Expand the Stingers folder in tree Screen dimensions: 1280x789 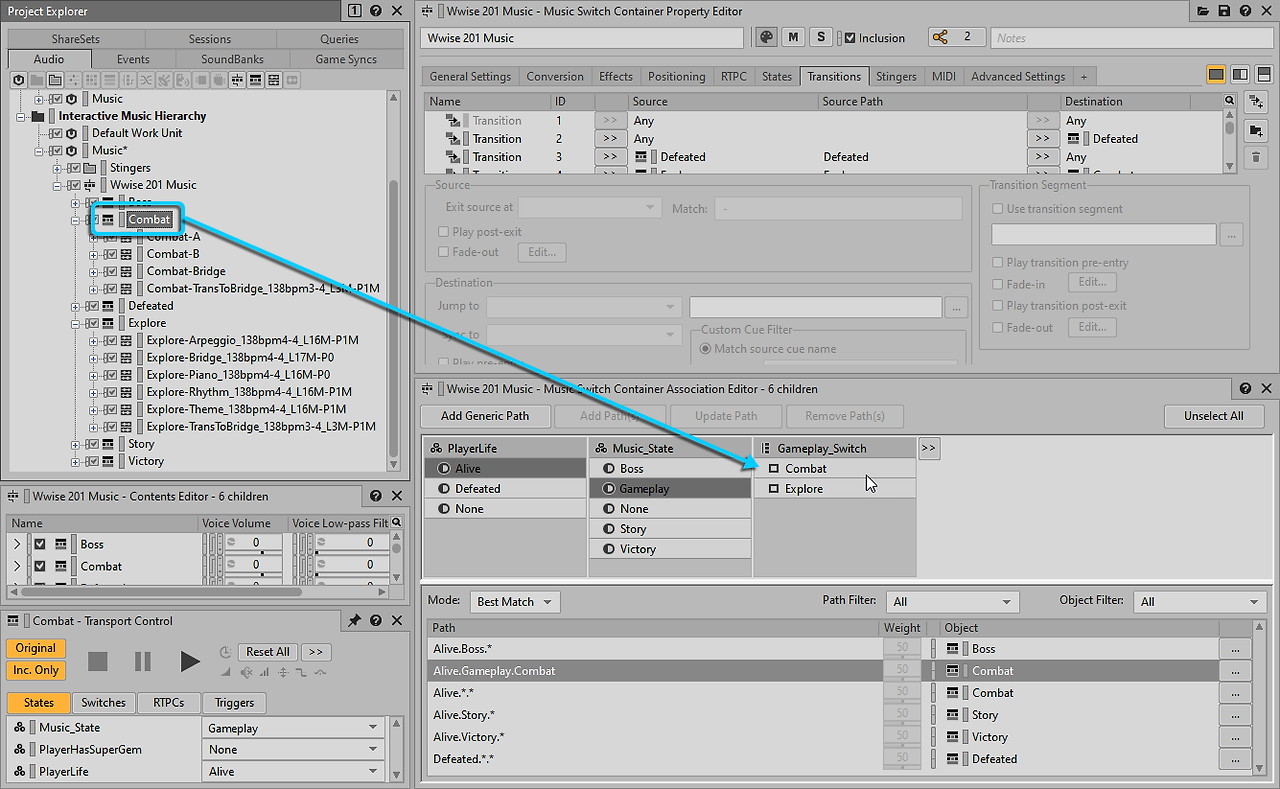tap(58, 168)
